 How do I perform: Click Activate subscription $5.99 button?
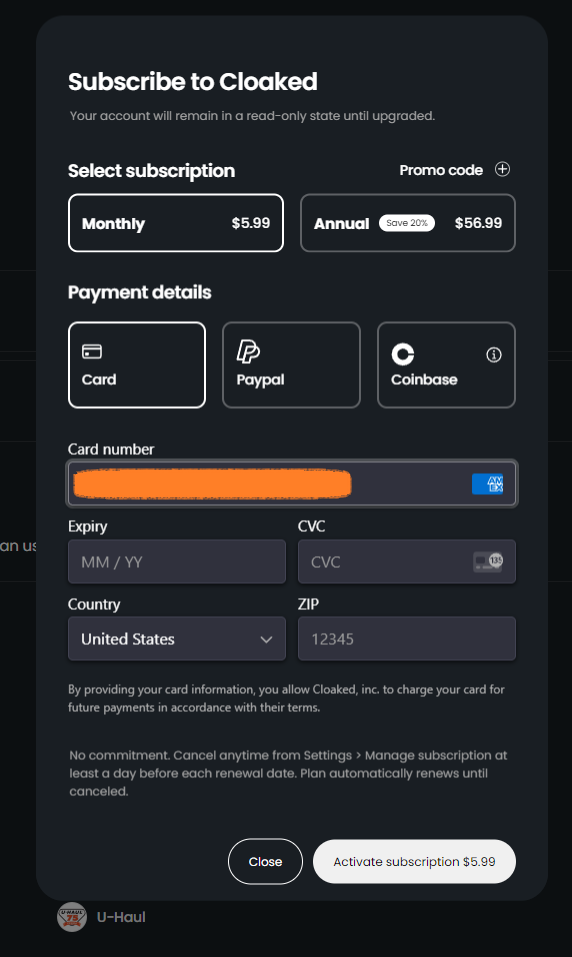click(x=415, y=861)
